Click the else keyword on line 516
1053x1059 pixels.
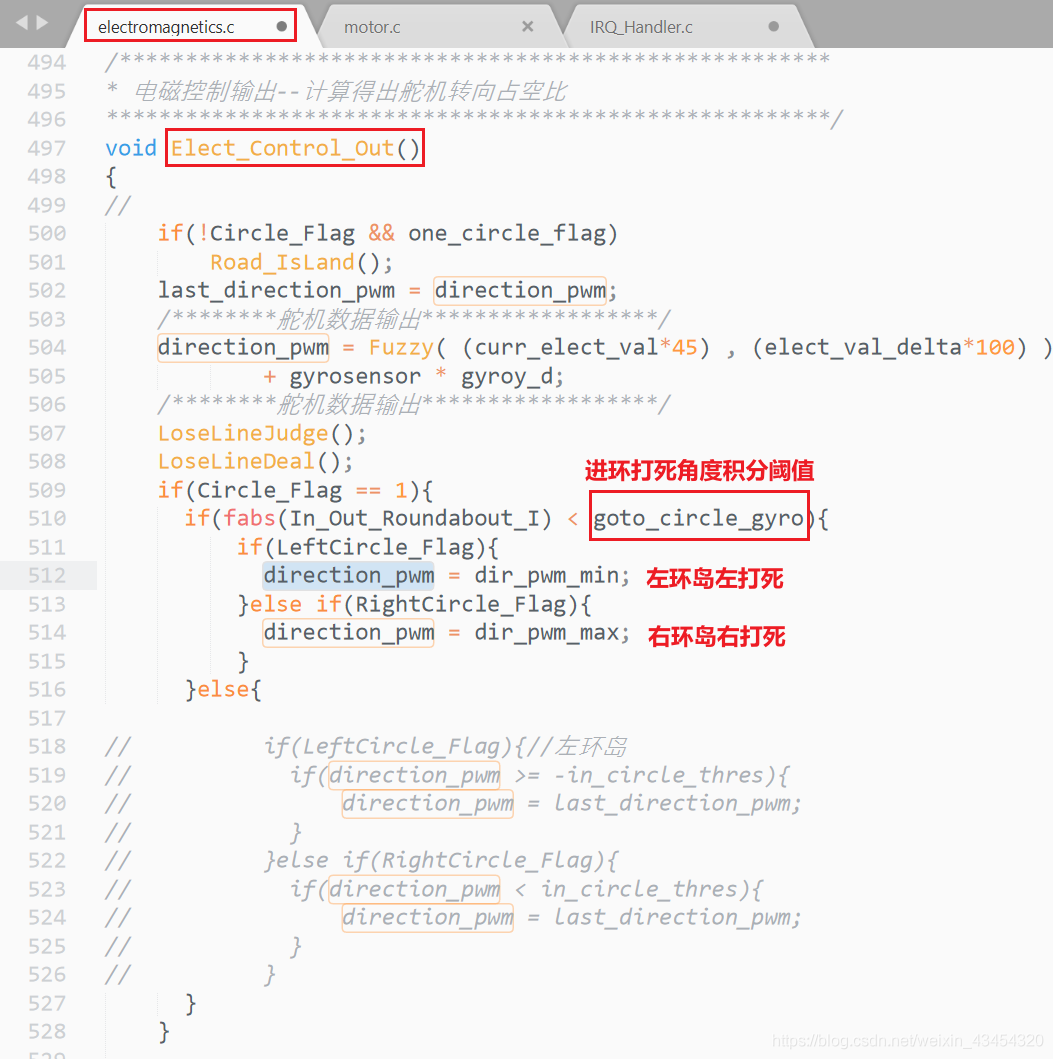[x=224, y=690]
